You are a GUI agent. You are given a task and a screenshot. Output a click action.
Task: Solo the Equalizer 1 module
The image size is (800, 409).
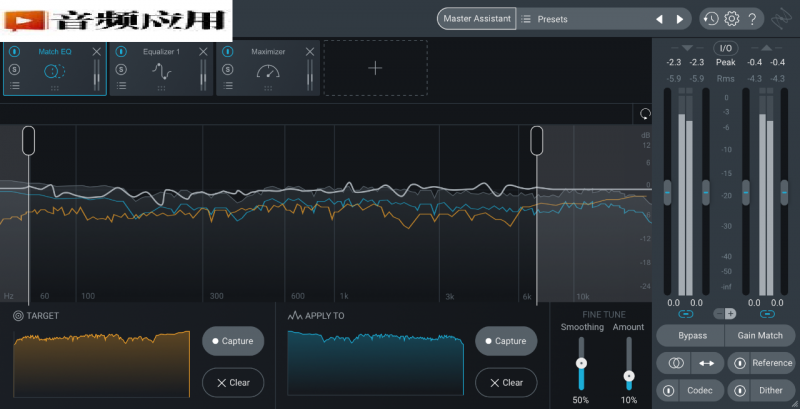pos(121,69)
